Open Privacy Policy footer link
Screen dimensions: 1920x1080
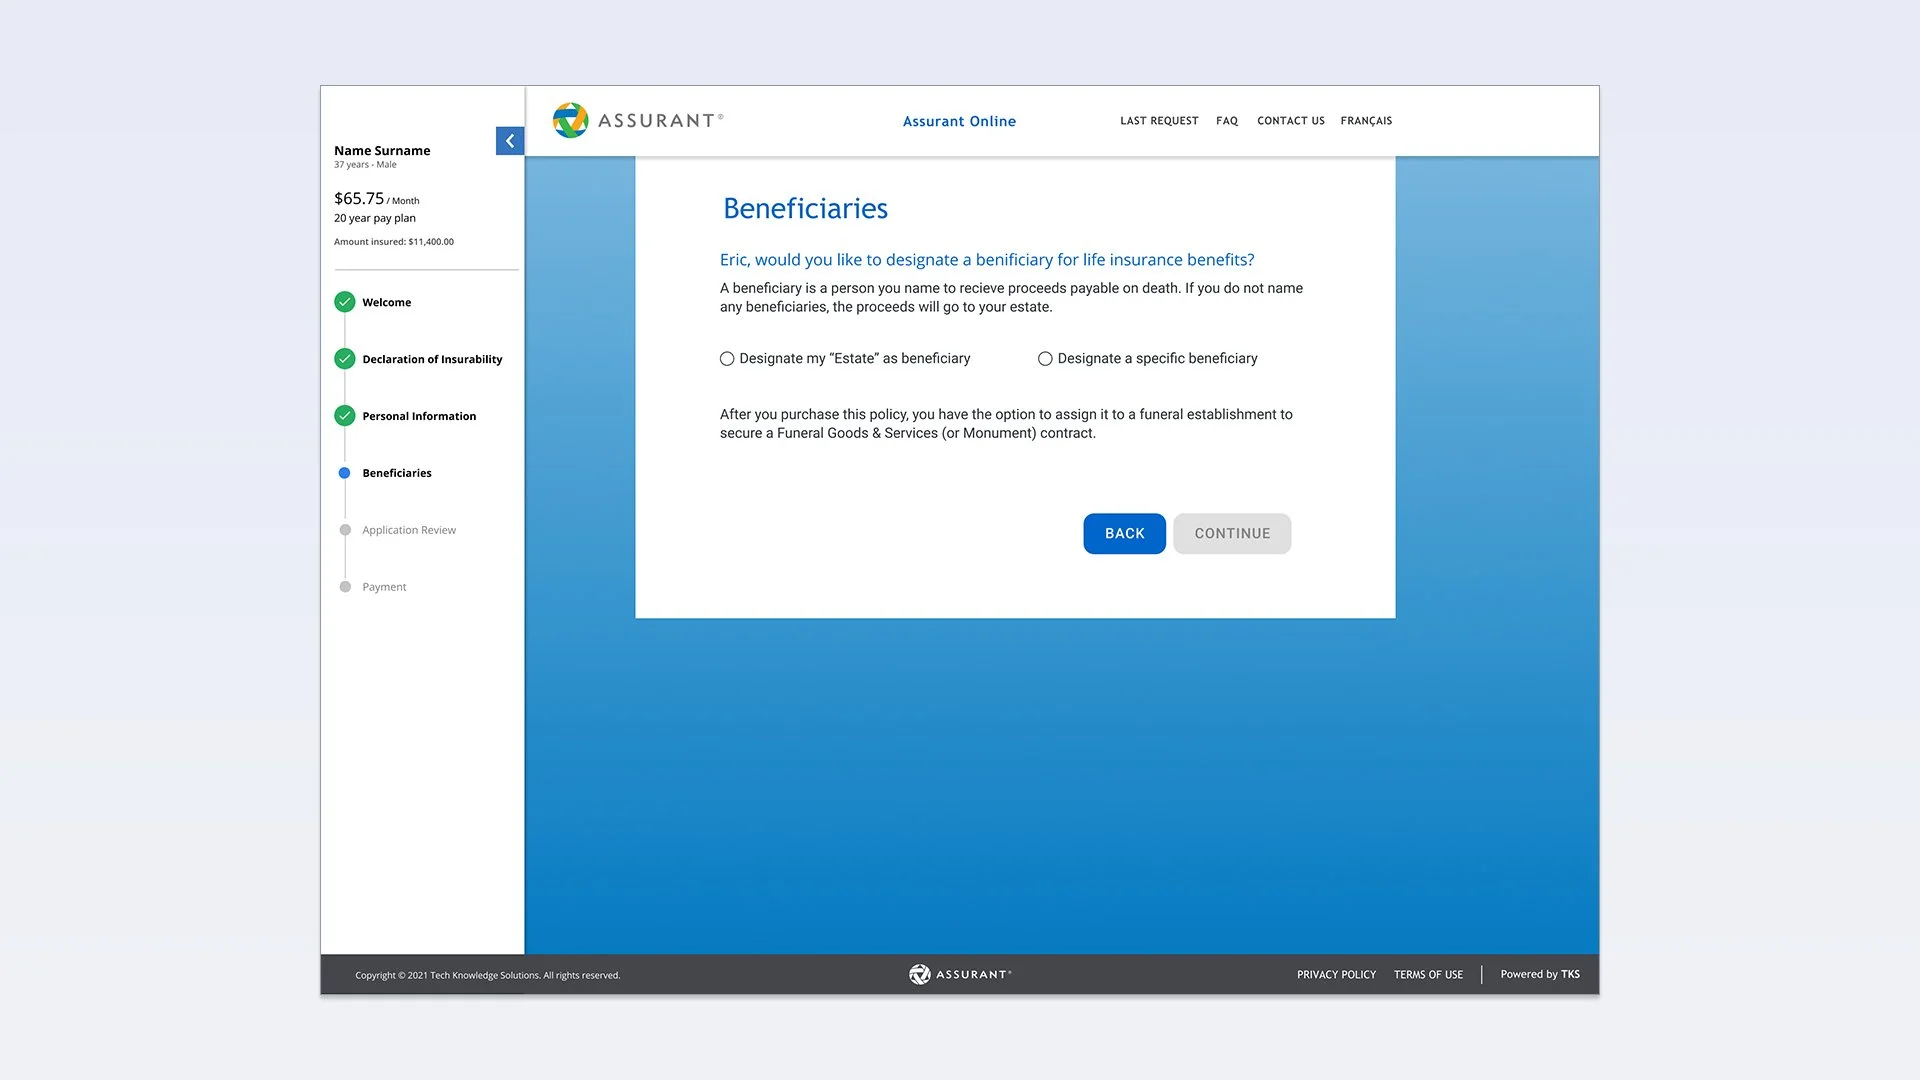(x=1336, y=975)
